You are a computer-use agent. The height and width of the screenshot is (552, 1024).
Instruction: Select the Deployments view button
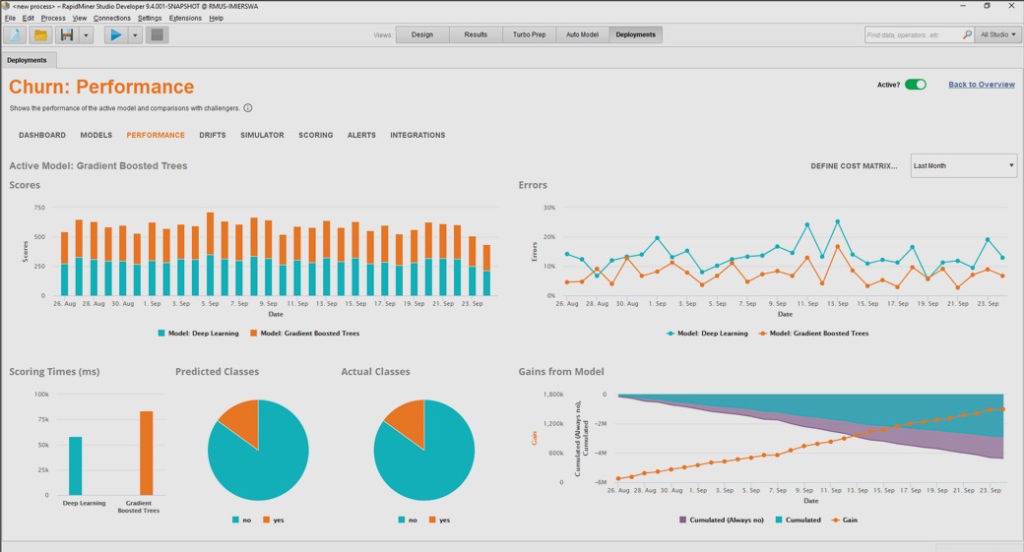point(635,35)
